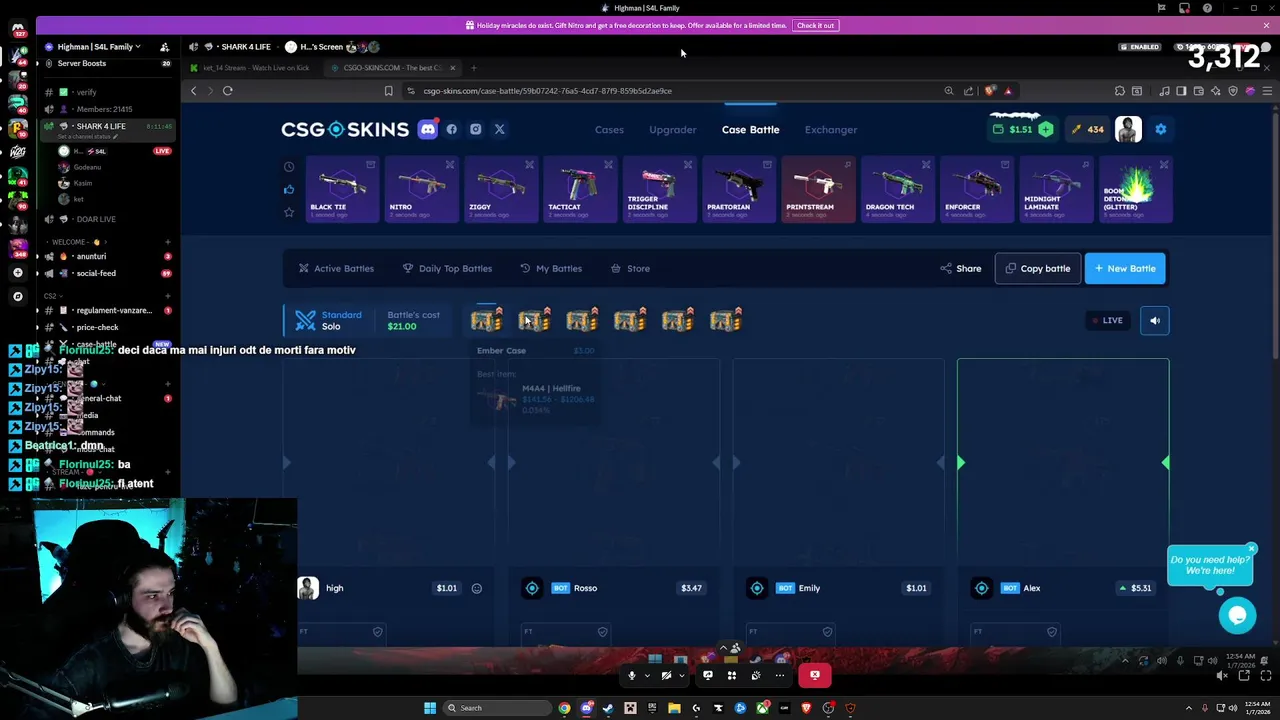The image size is (1280, 720).
Task: Open the browser extensions puzzle icon
Action: (1119, 91)
